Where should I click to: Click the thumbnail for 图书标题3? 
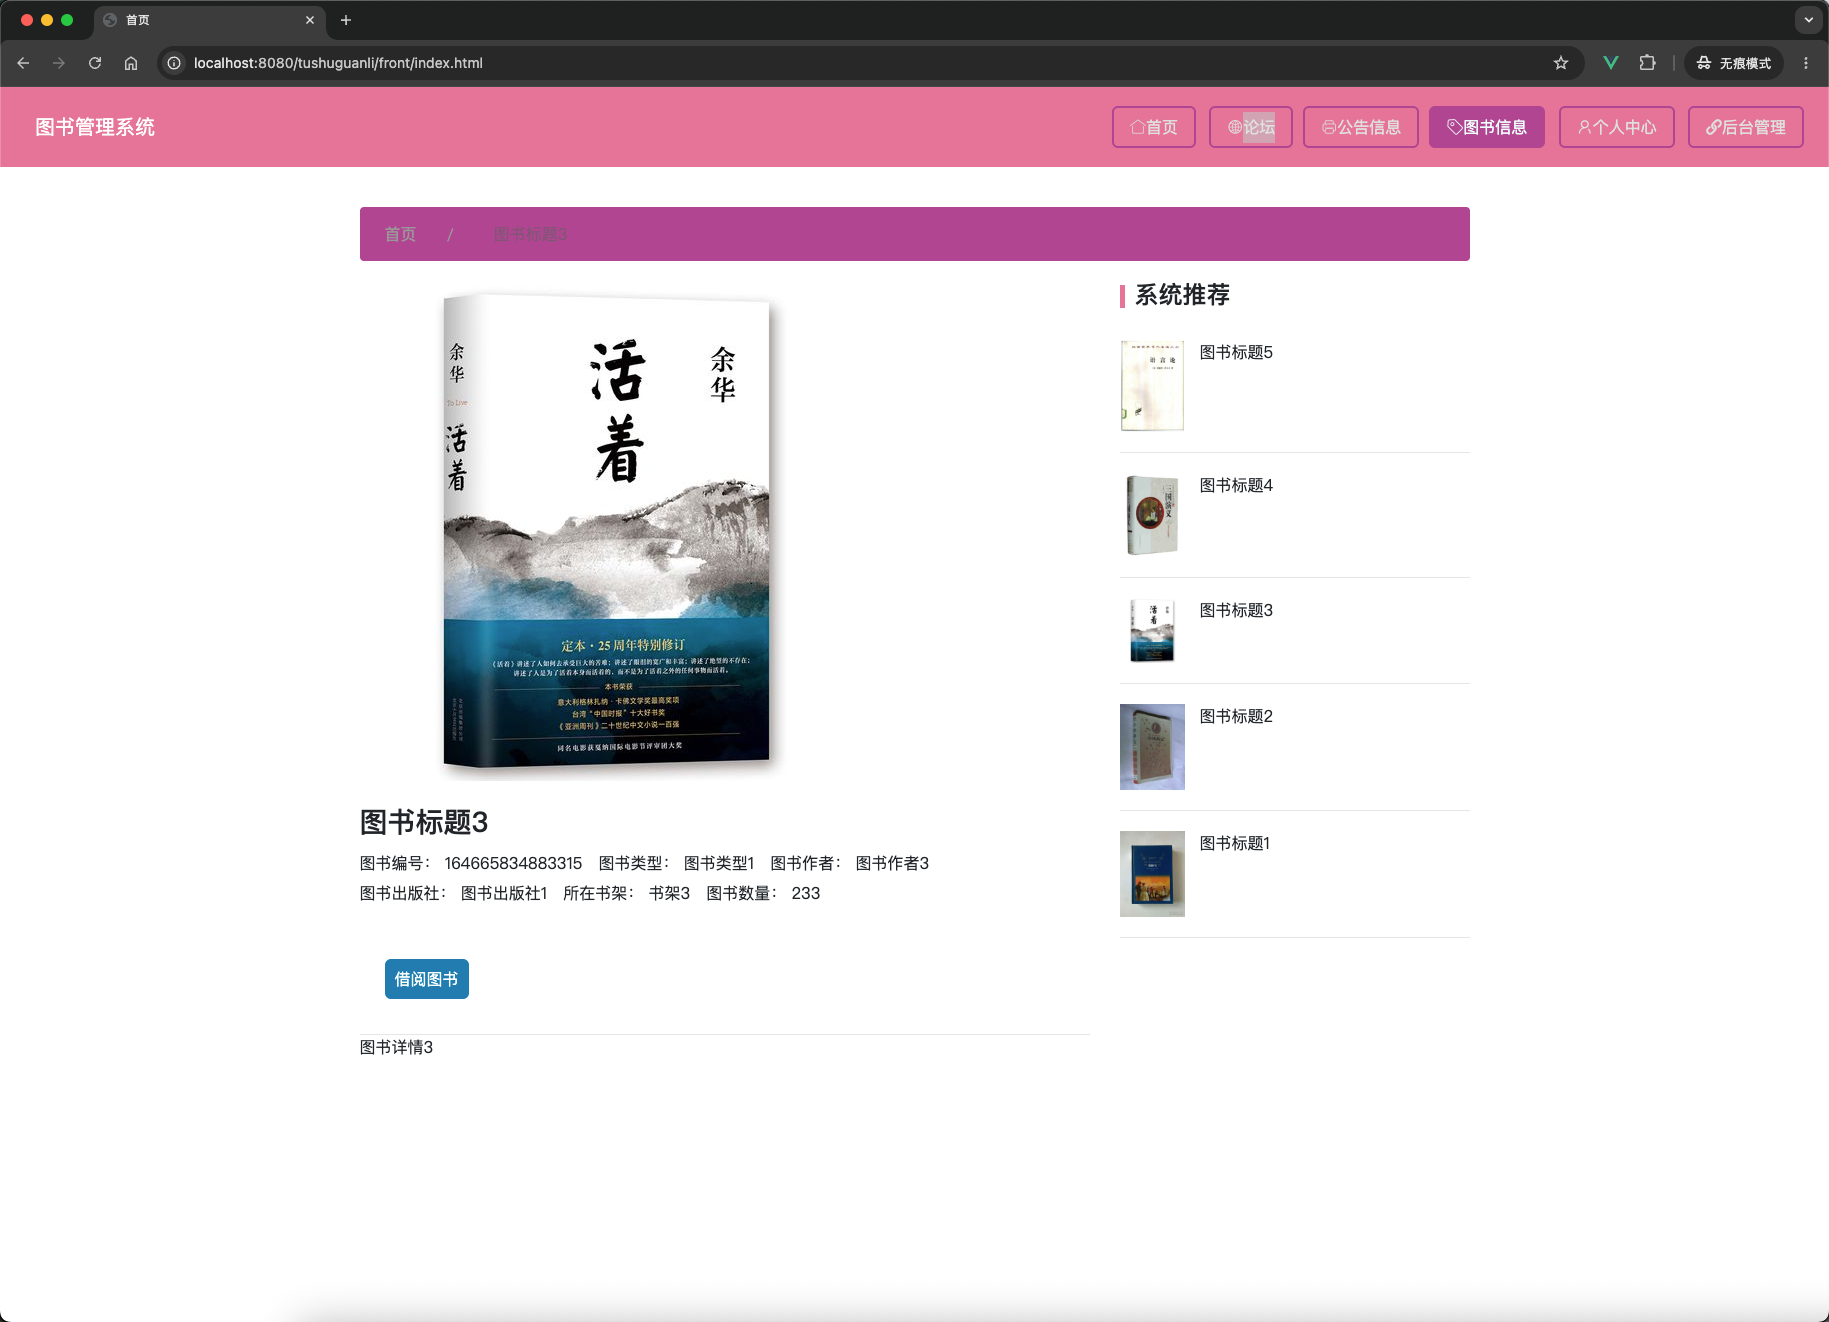pos(1152,631)
